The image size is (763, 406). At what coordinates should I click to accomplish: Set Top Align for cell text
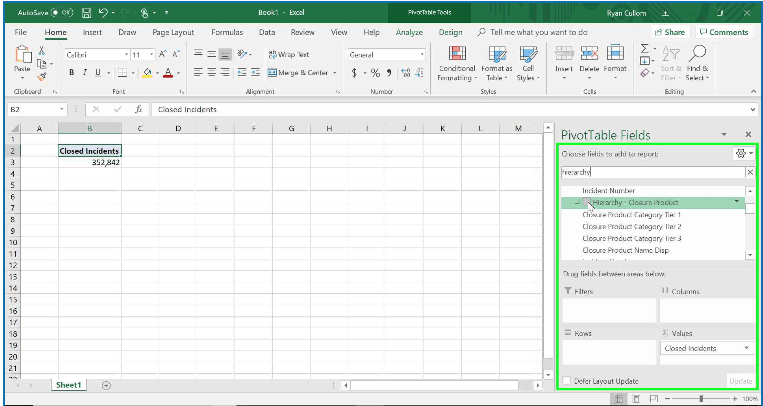(198, 54)
